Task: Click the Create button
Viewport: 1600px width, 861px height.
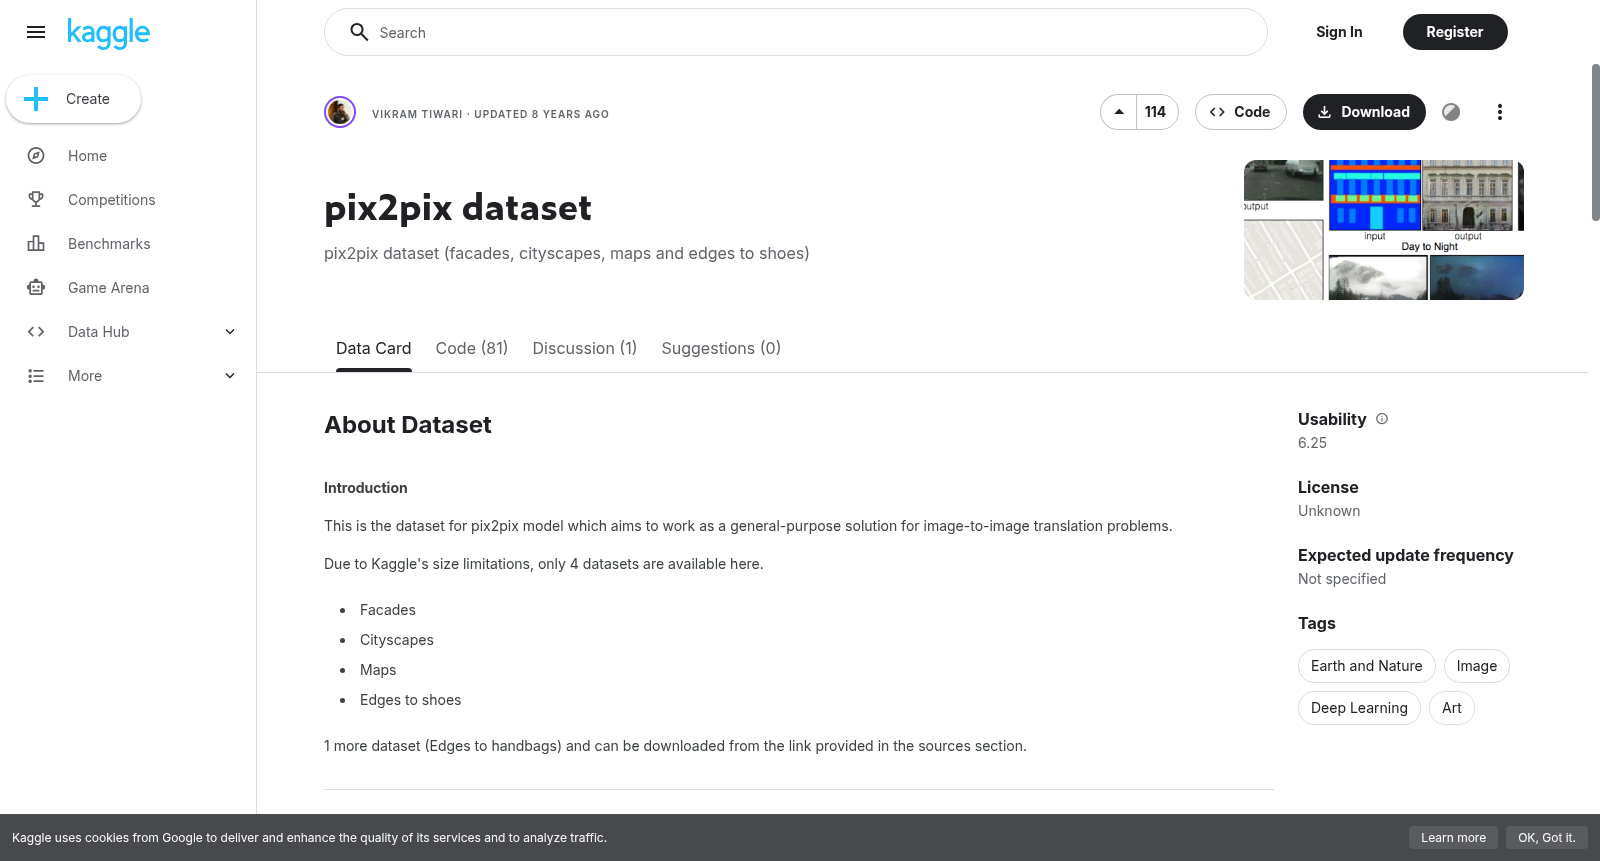Action: (x=73, y=99)
